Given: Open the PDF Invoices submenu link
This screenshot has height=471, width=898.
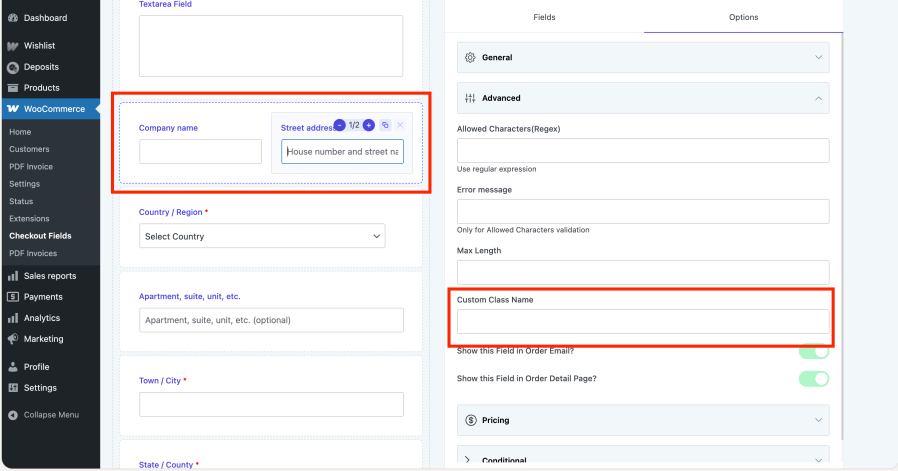Looking at the screenshot, I should click(x=33, y=253).
